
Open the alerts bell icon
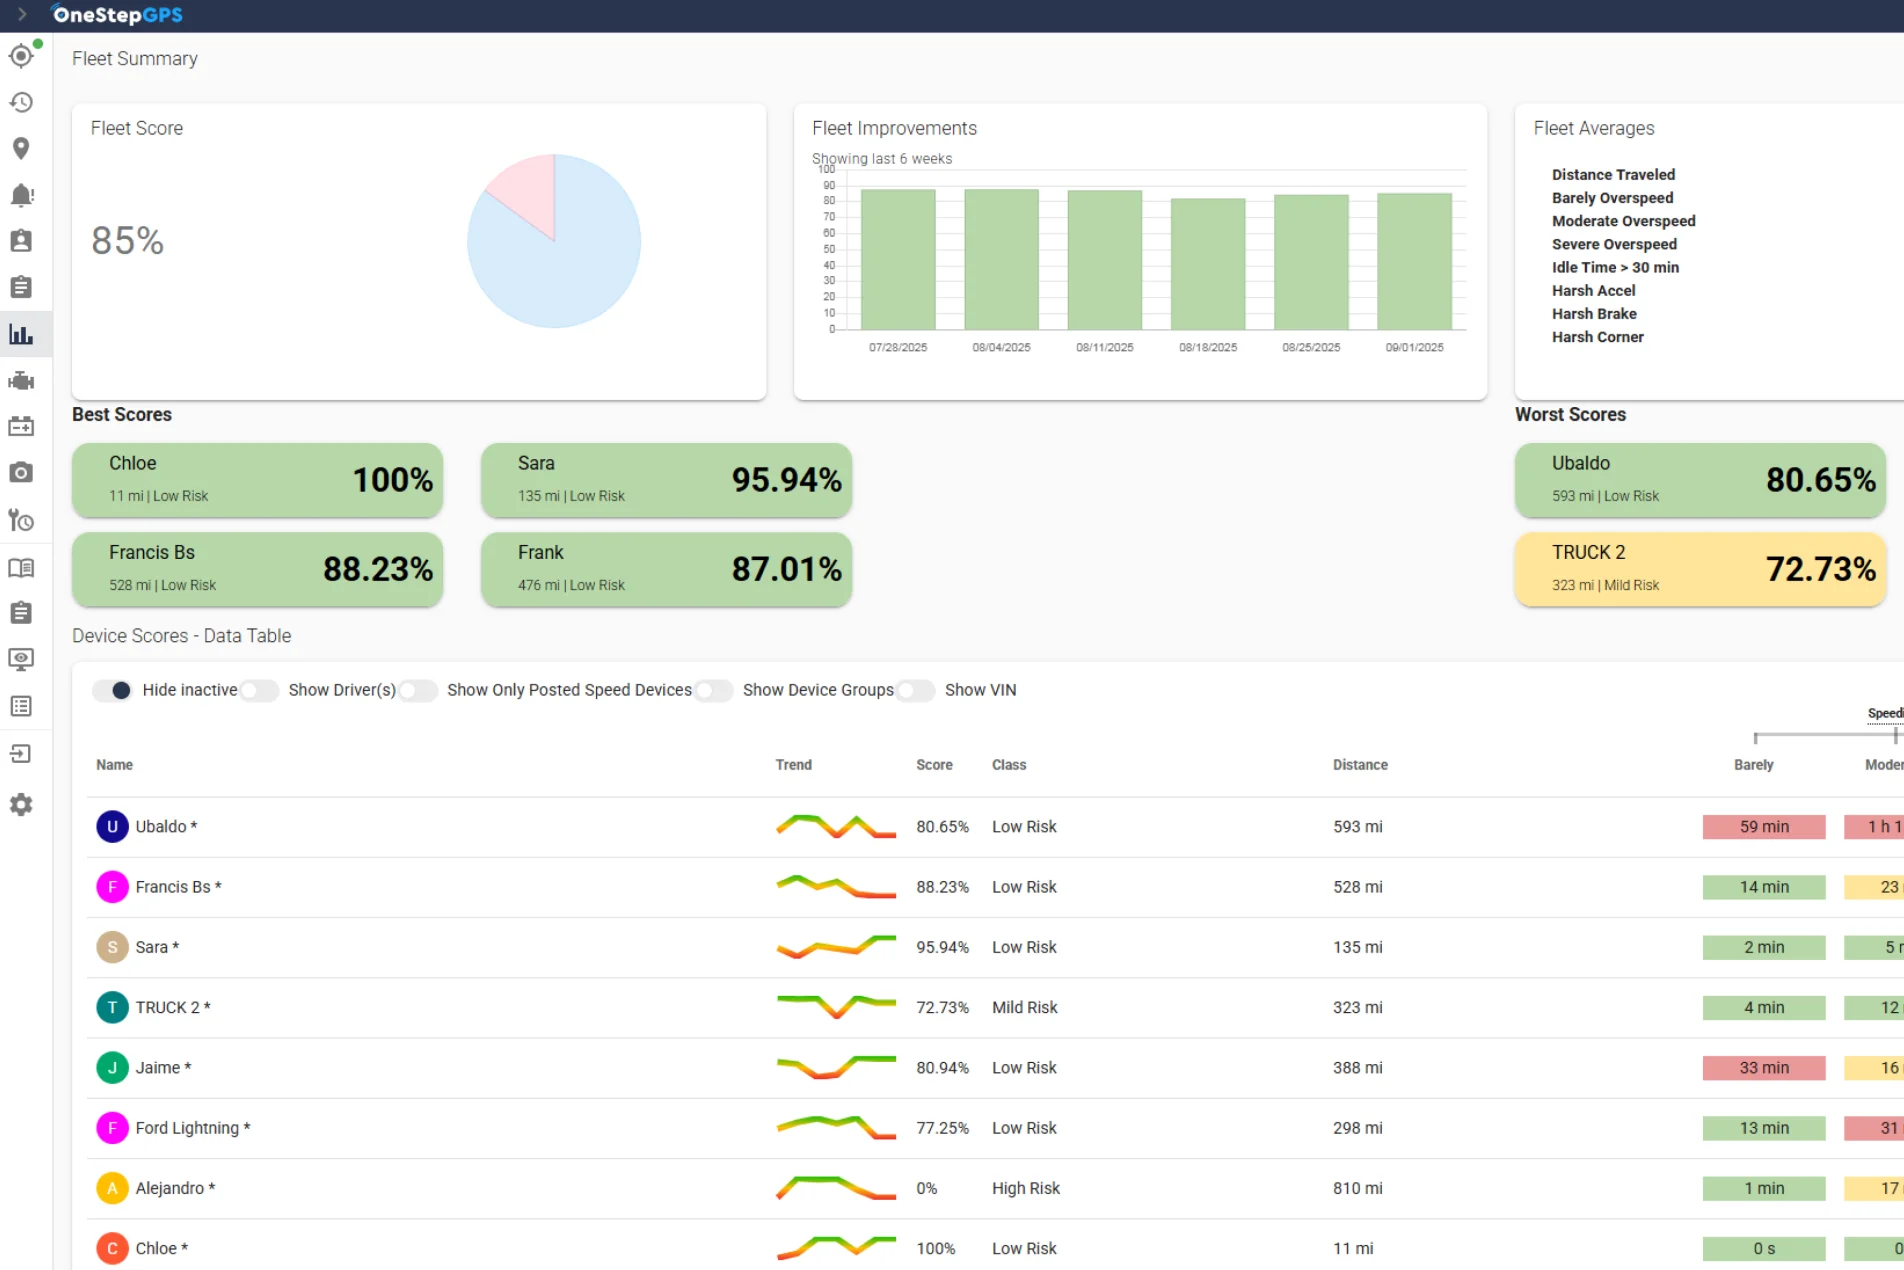click(x=21, y=195)
